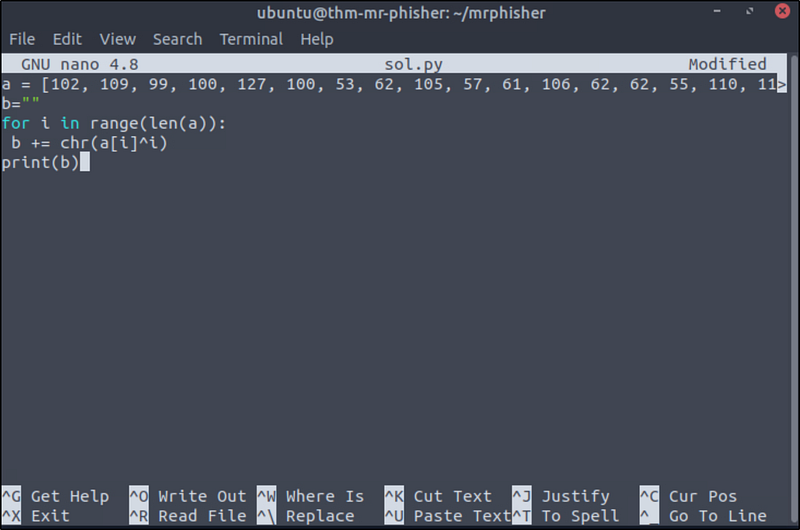The height and width of the screenshot is (530, 800).
Task: Click the ^G Get Help shortcut
Action: click(x=56, y=496)
